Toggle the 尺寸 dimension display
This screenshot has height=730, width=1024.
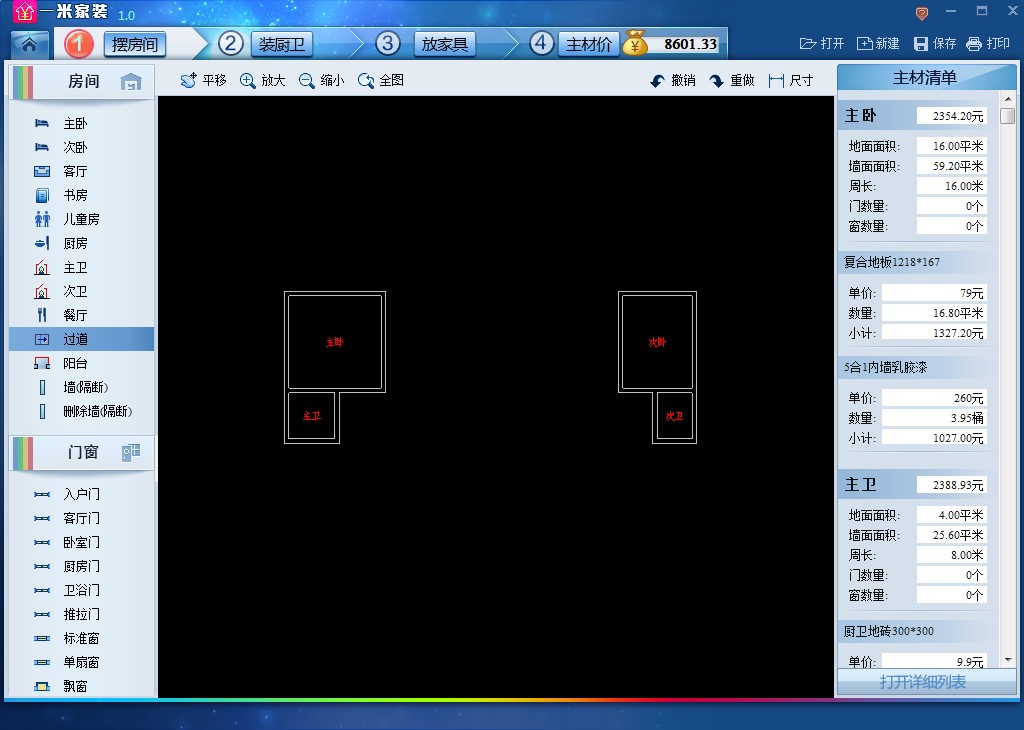pyautogui.click(x=790, y=80)
